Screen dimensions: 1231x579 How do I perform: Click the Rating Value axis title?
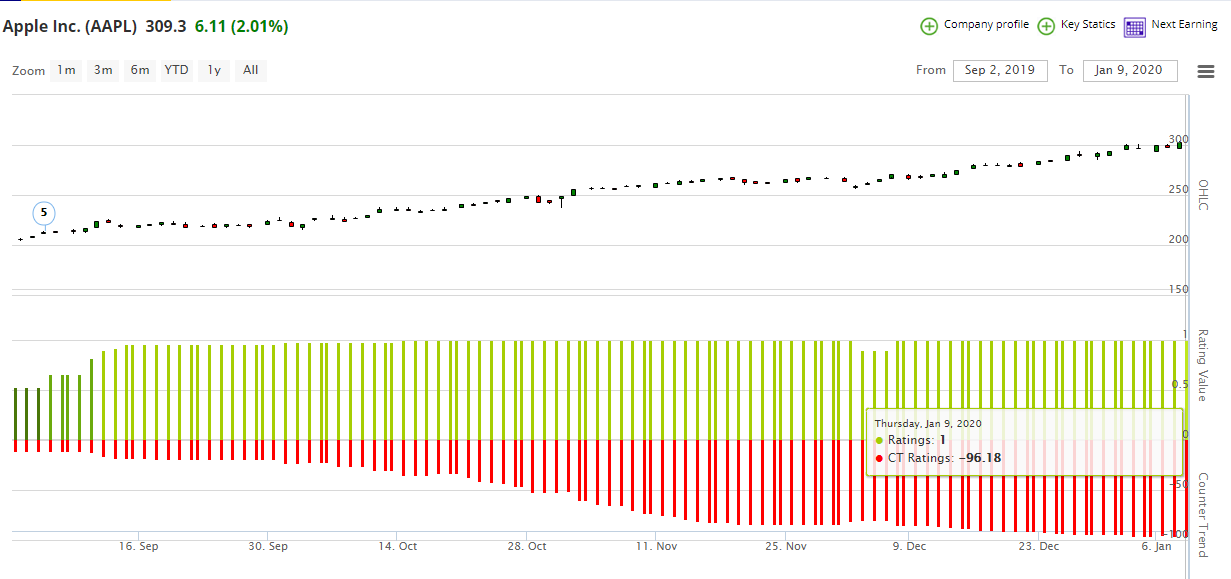1203,365
